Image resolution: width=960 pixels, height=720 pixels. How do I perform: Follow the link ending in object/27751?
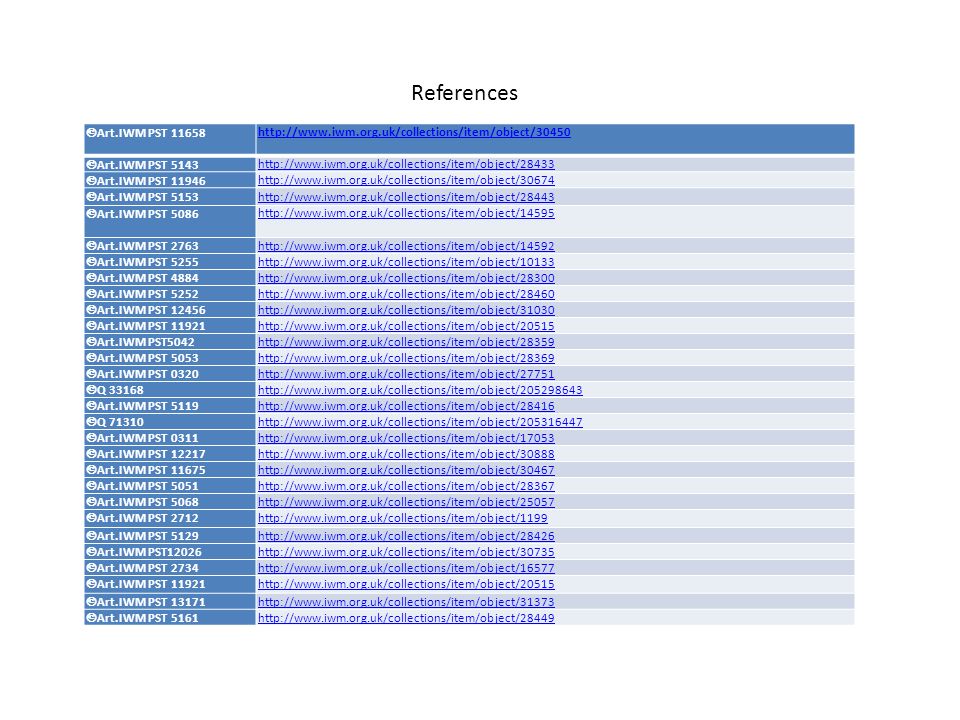click(406, 374)
